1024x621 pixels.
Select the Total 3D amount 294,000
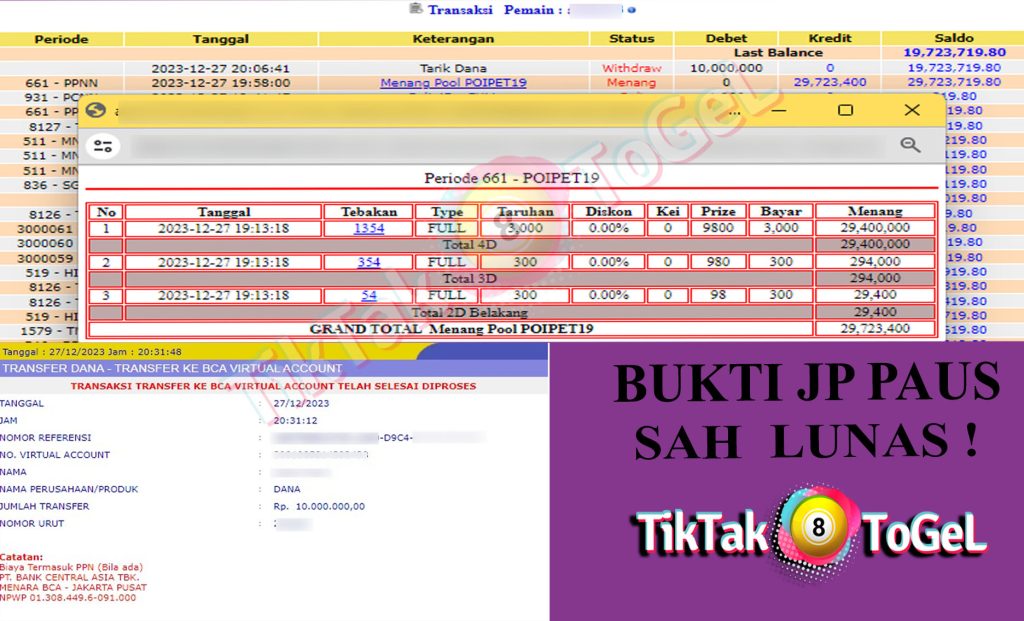pyautogui.click(x=875, y=278)
